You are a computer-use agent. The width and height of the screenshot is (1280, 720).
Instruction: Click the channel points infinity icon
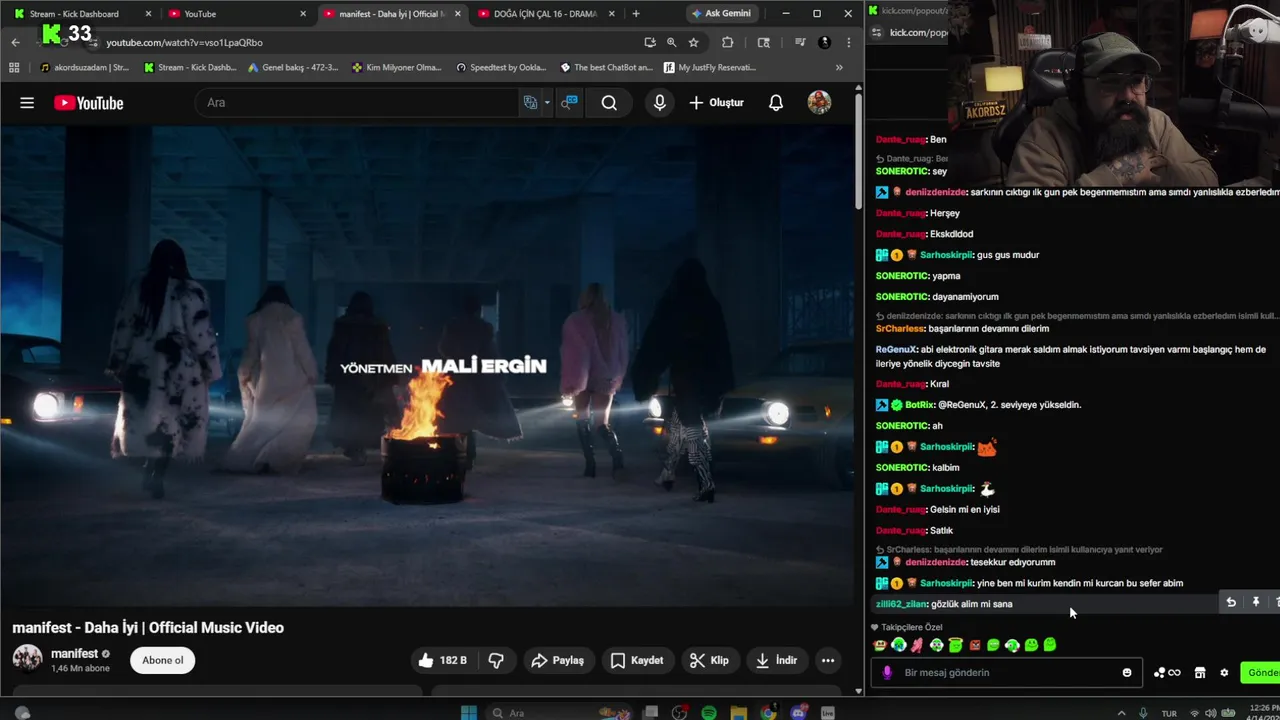click(1167, 673)
